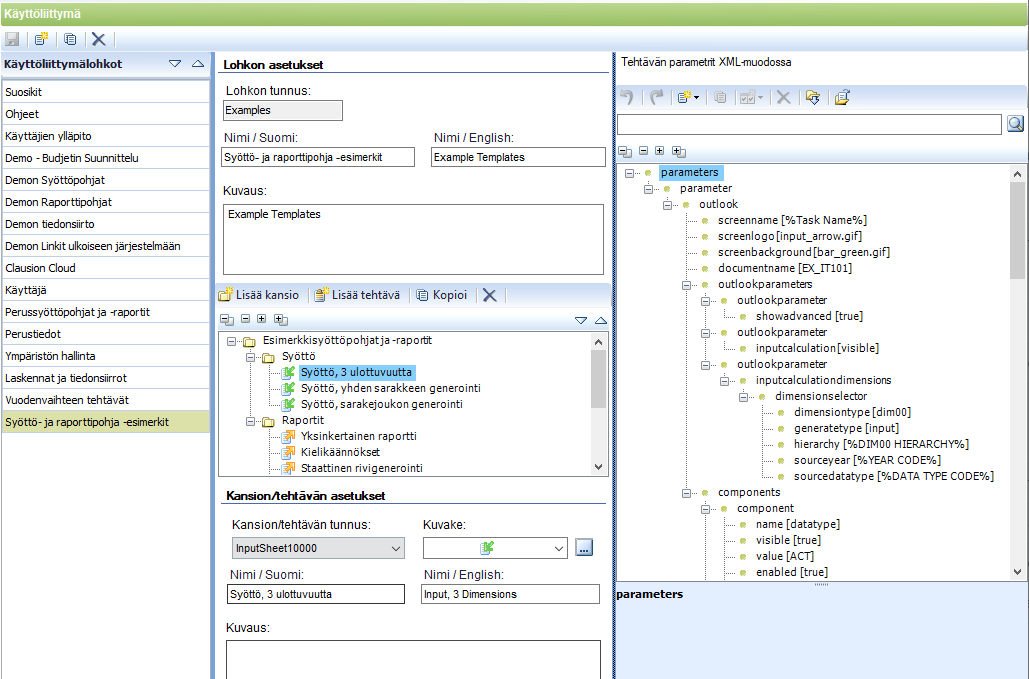Click the Lisää kansio button
The height and width of the screenshot is (679, 1029).
(x=259, y=295)
